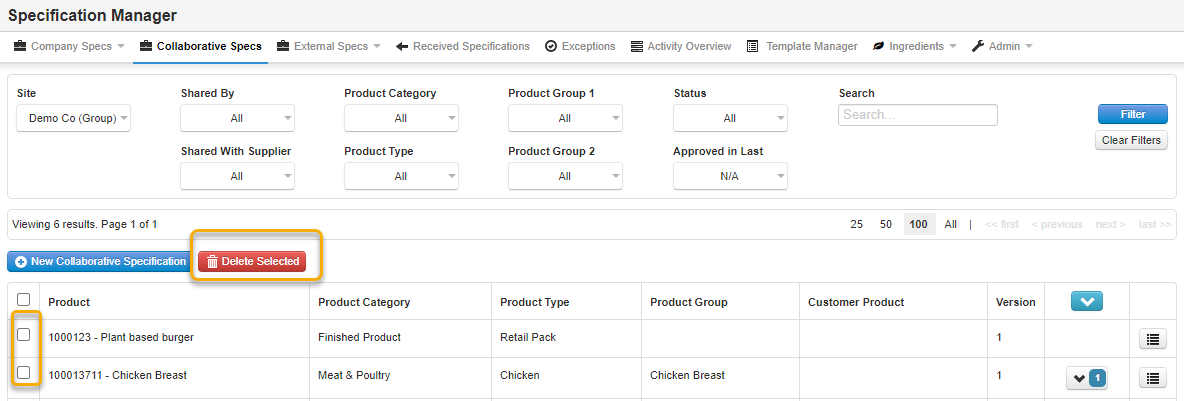Screen dimensions: 1184x401
Task: Click the list icon for Plant based burger row
Action: click(x=1153, y=339)
